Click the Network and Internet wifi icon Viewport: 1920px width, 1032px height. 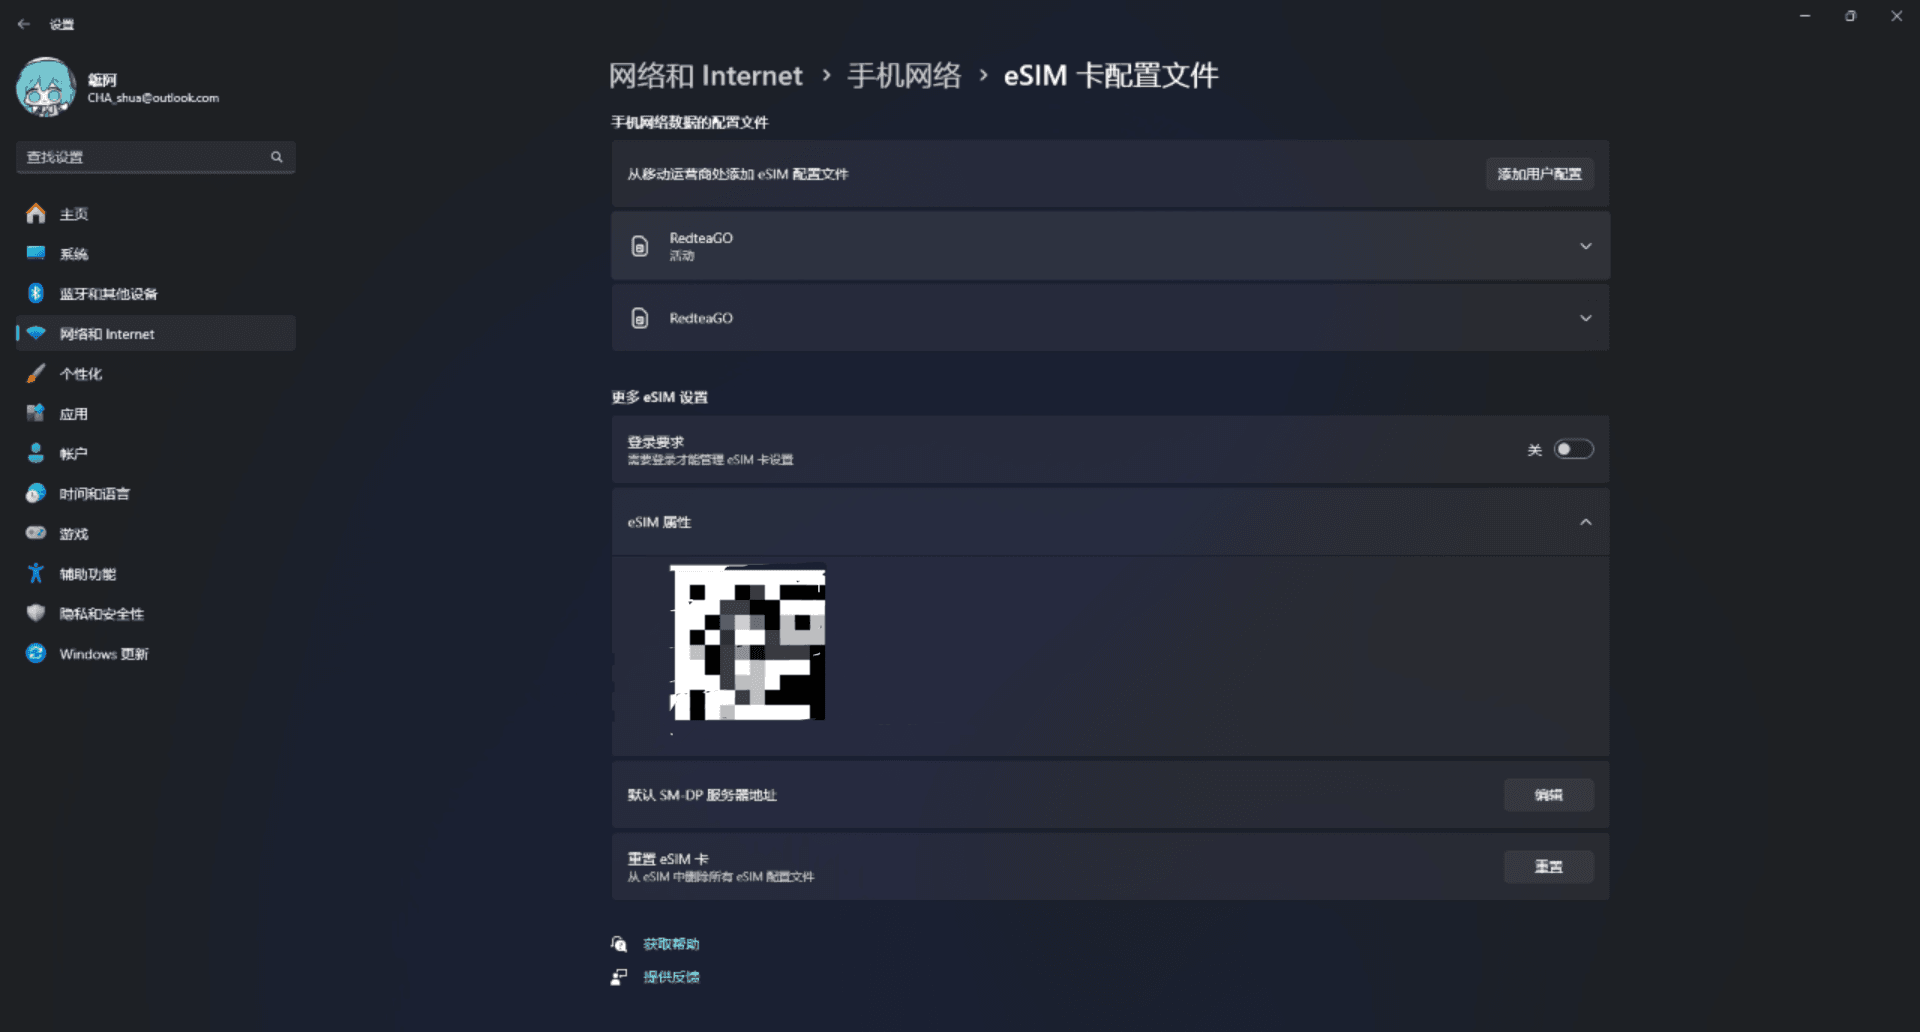(x=36, y=333)
